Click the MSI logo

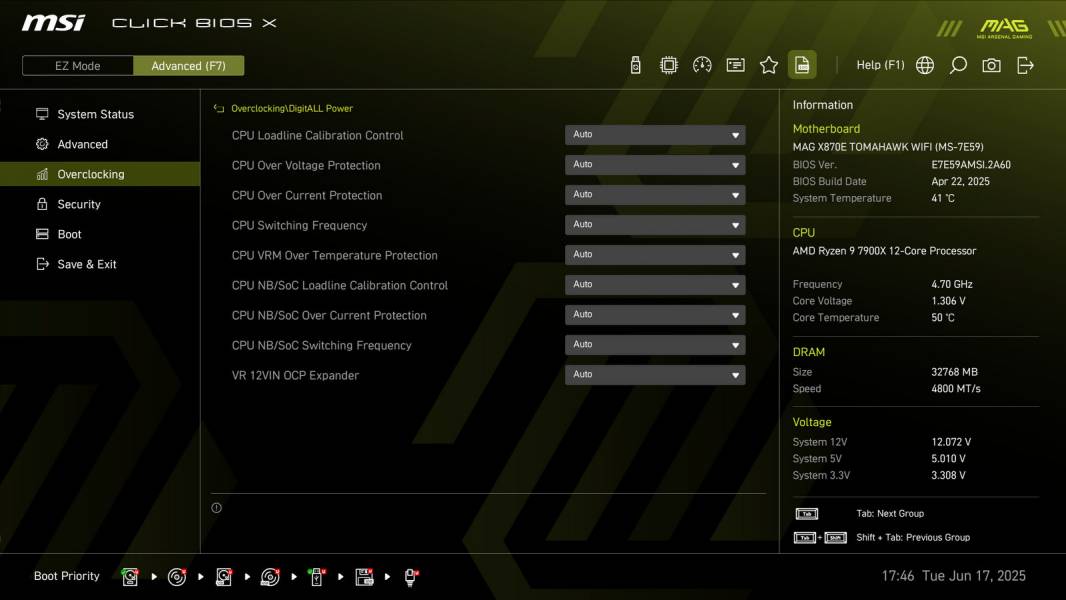[54, 23]
